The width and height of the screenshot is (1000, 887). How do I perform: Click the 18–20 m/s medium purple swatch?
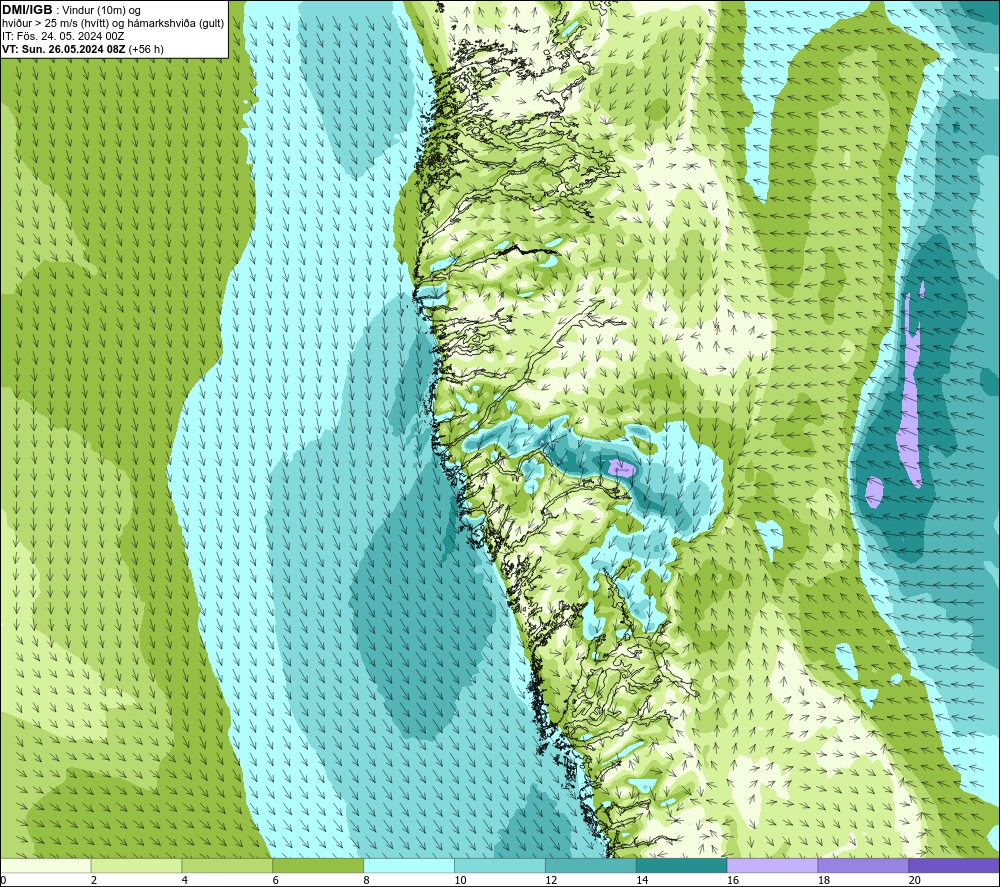tap(863, 865)
